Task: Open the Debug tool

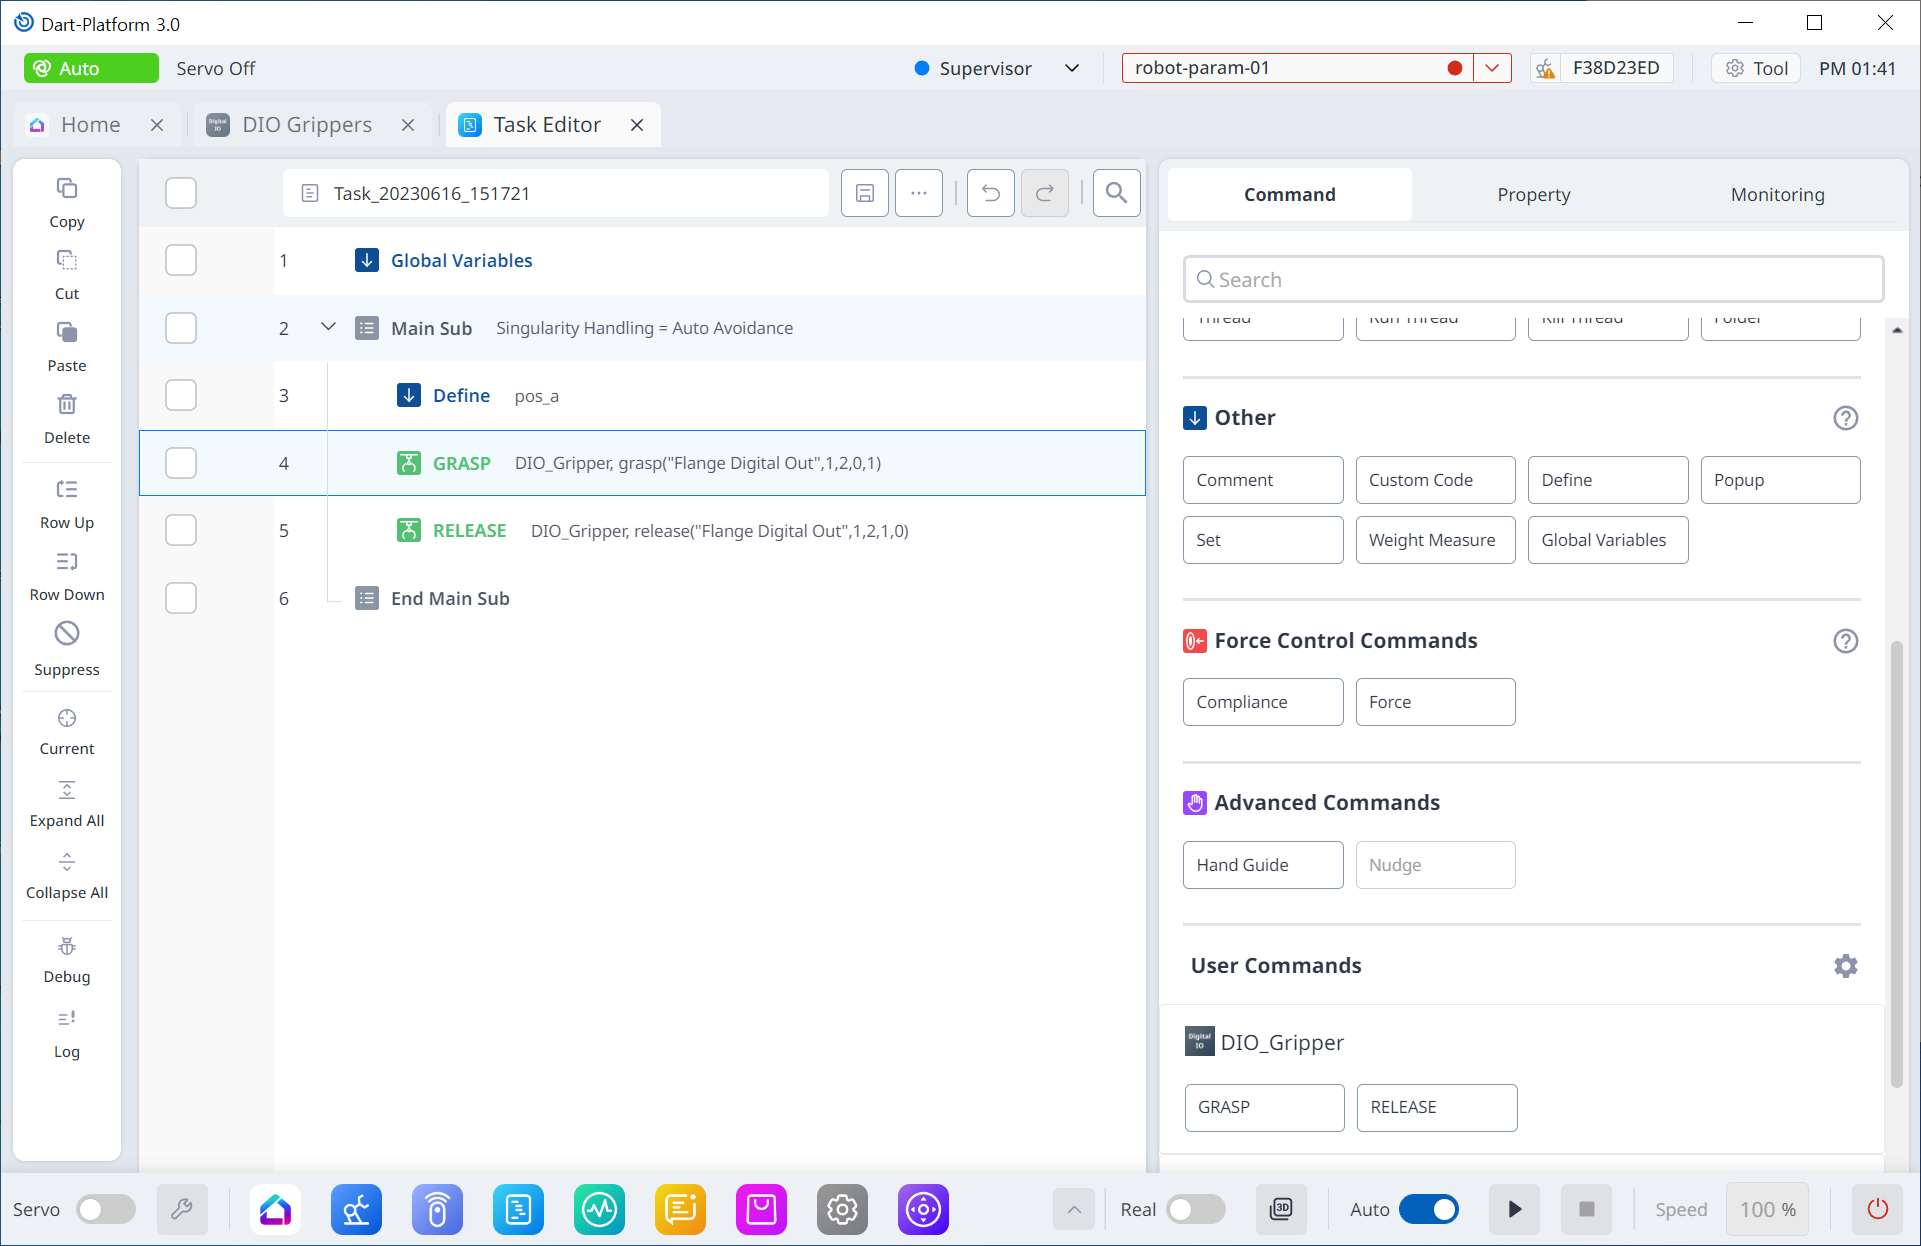Action: coord(67,947)
